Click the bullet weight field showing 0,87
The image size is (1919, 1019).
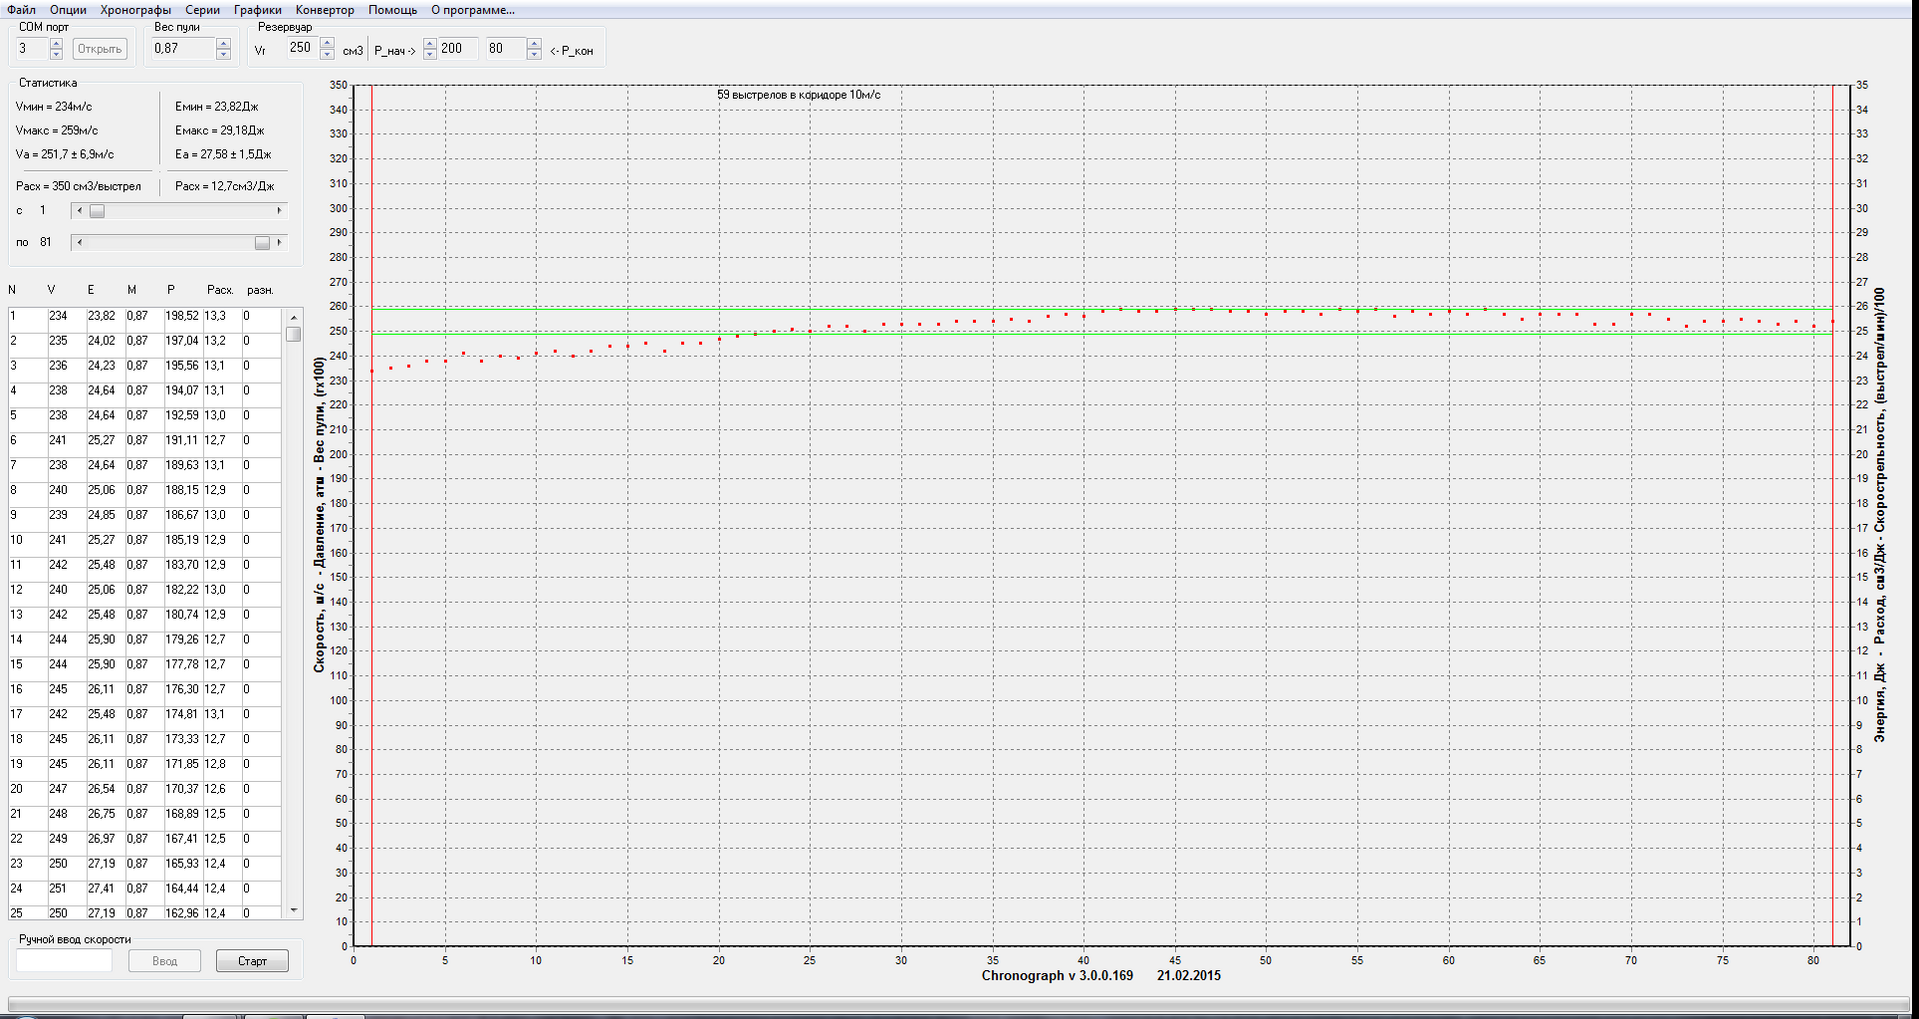[181, 49]
